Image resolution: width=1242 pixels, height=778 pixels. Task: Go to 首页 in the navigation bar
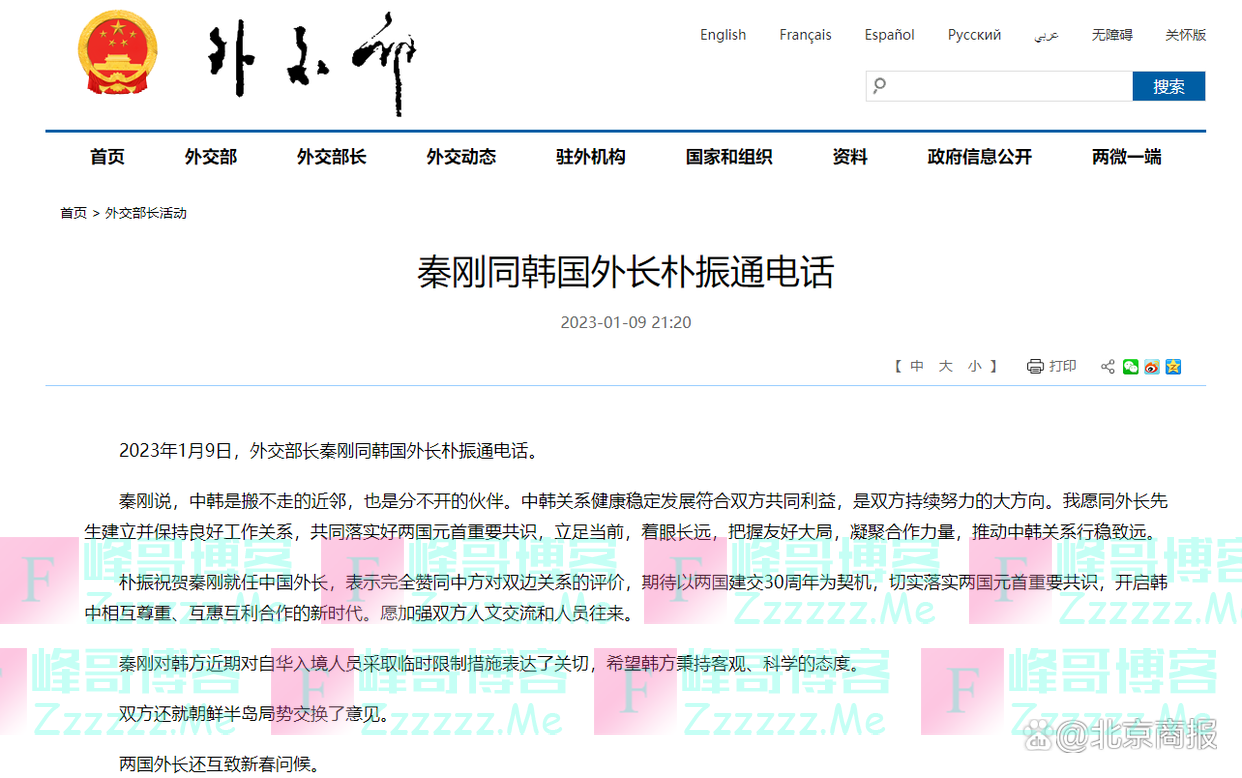[x=107, y=157]
